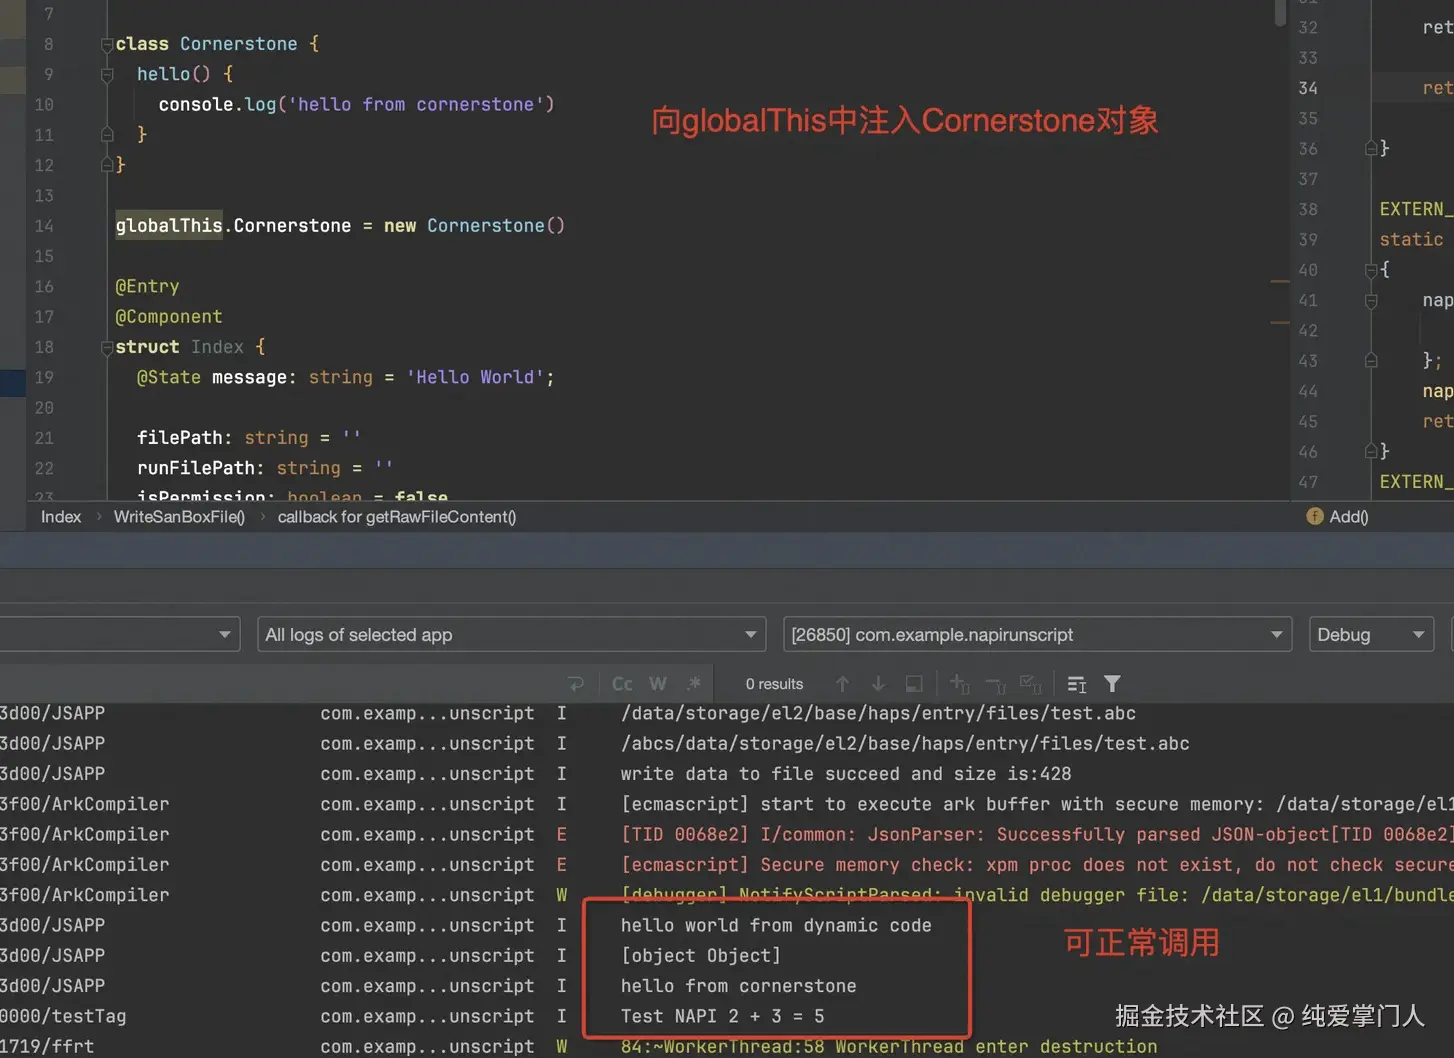The width and height of the screenshot is (1454, 1058).
Task: Collapse the struct Index fold marker
Action: coord(107,347)
